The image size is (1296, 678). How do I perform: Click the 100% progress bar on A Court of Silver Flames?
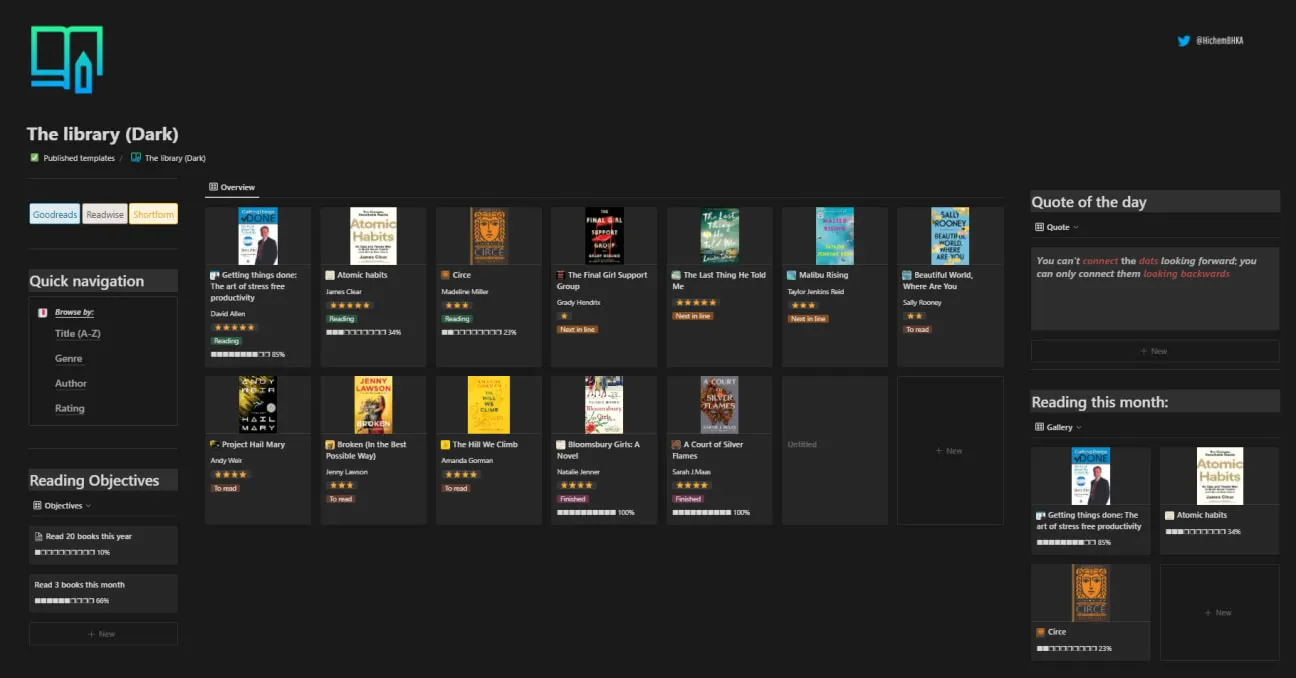tap(703, 512)
